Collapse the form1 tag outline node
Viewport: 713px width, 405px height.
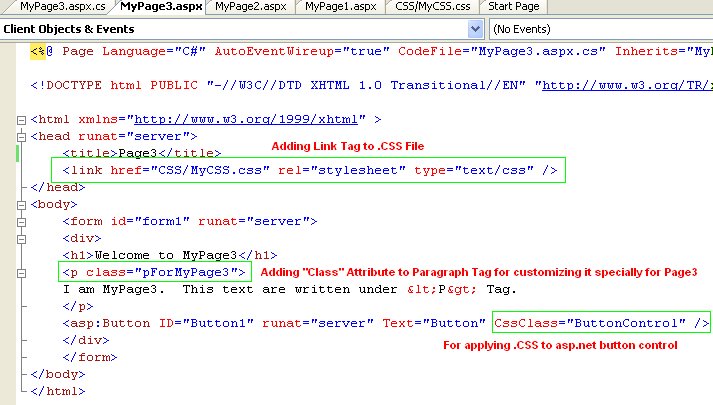(x=21, y=222)
